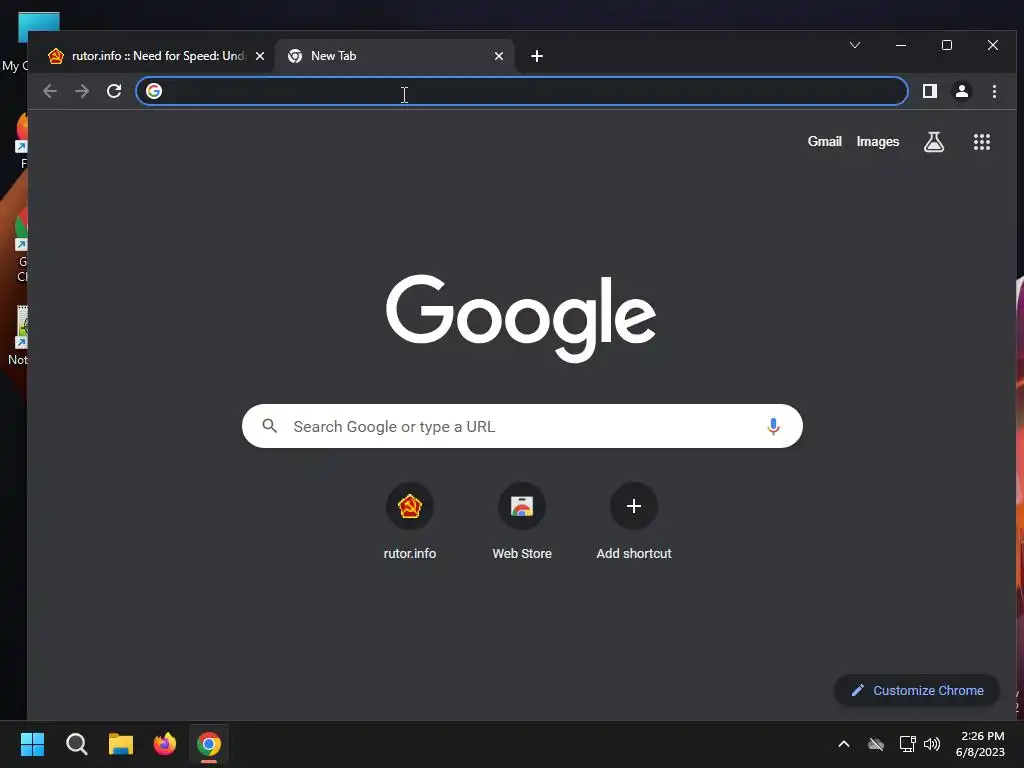Open the Chrome profile menu
The width and height of the screenshot is (1024, 768).
click(x=961, y=91)
